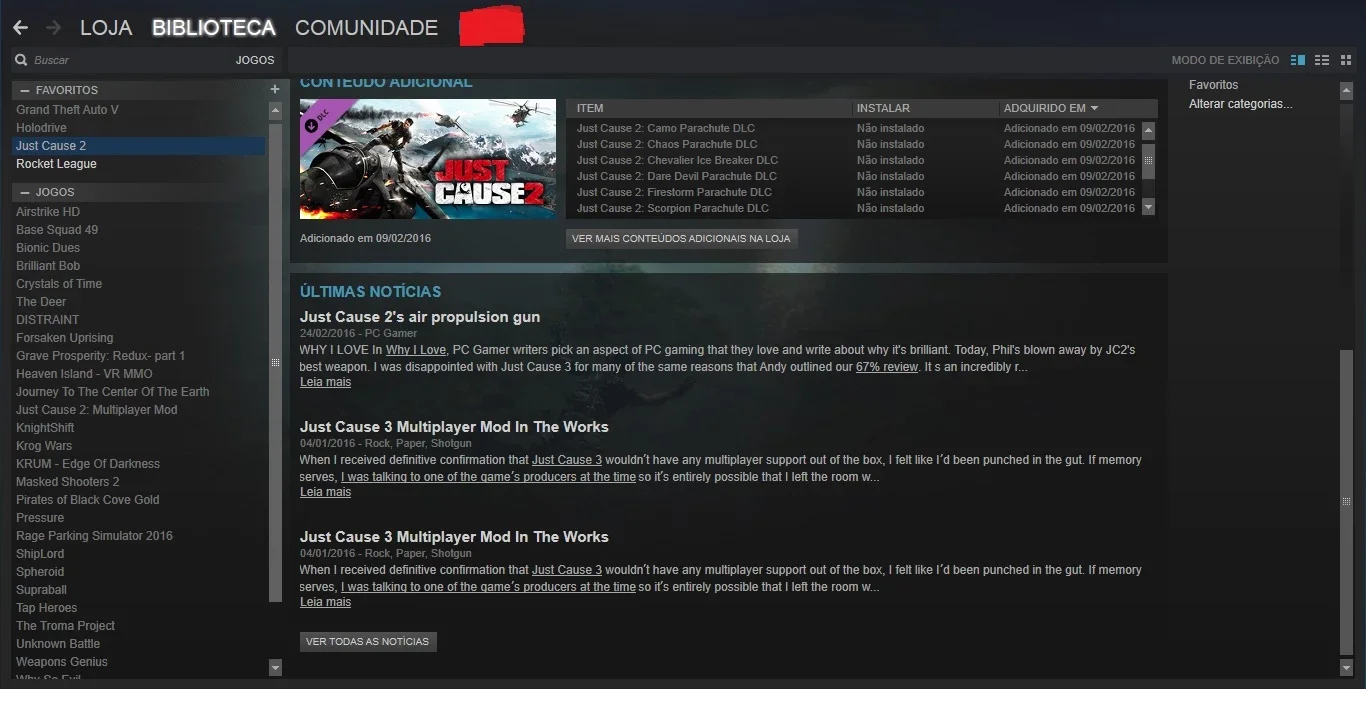The width and height of the screenshot is (1366, 715).
Task: Select Brilliant Bob game
Action: [48, 266]
